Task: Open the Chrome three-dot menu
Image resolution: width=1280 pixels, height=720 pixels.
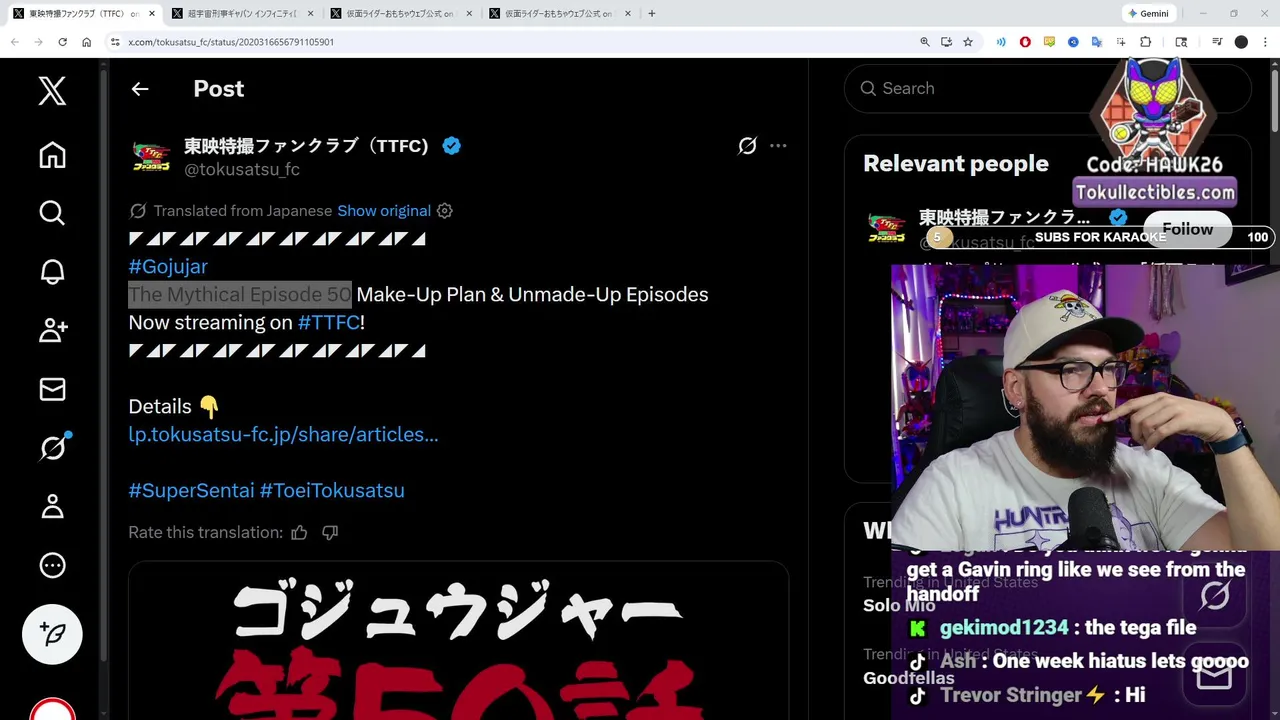Action: click(x=1265, y=42)
